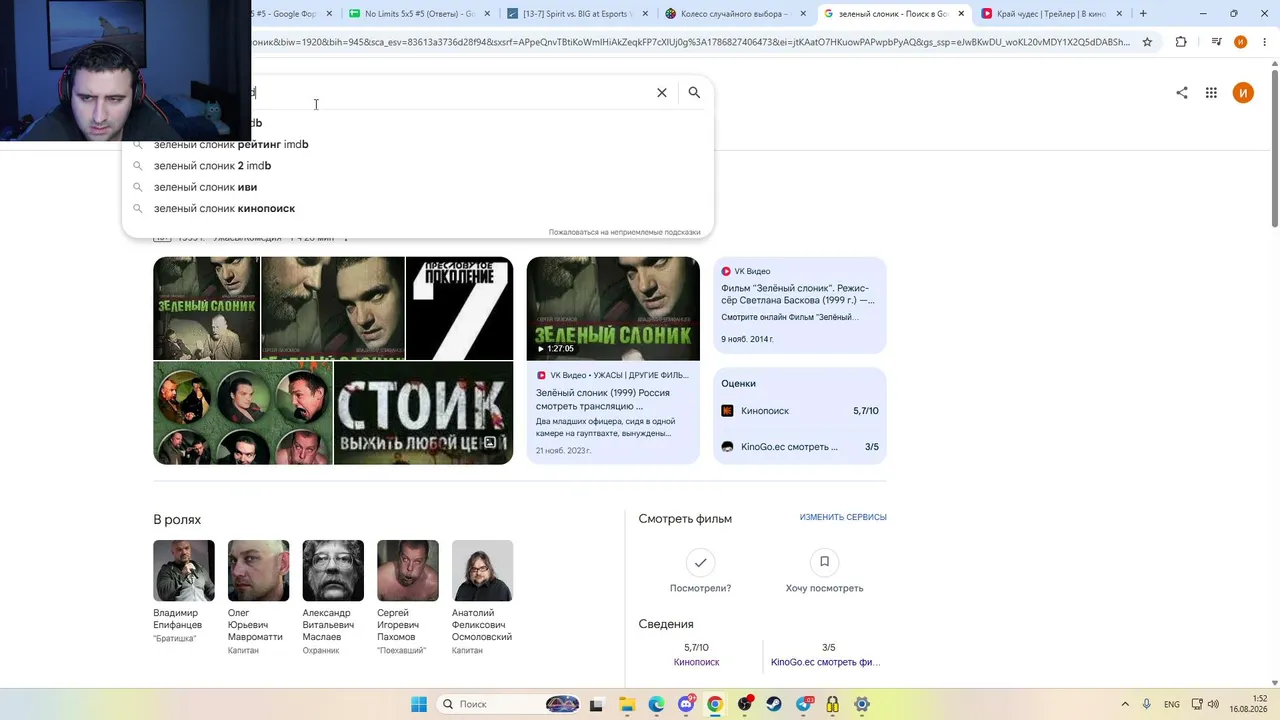The width and height of the screenshot is (1280, 720).
Task: Open the three-dot options next to film info
Action: coord(346,238)
